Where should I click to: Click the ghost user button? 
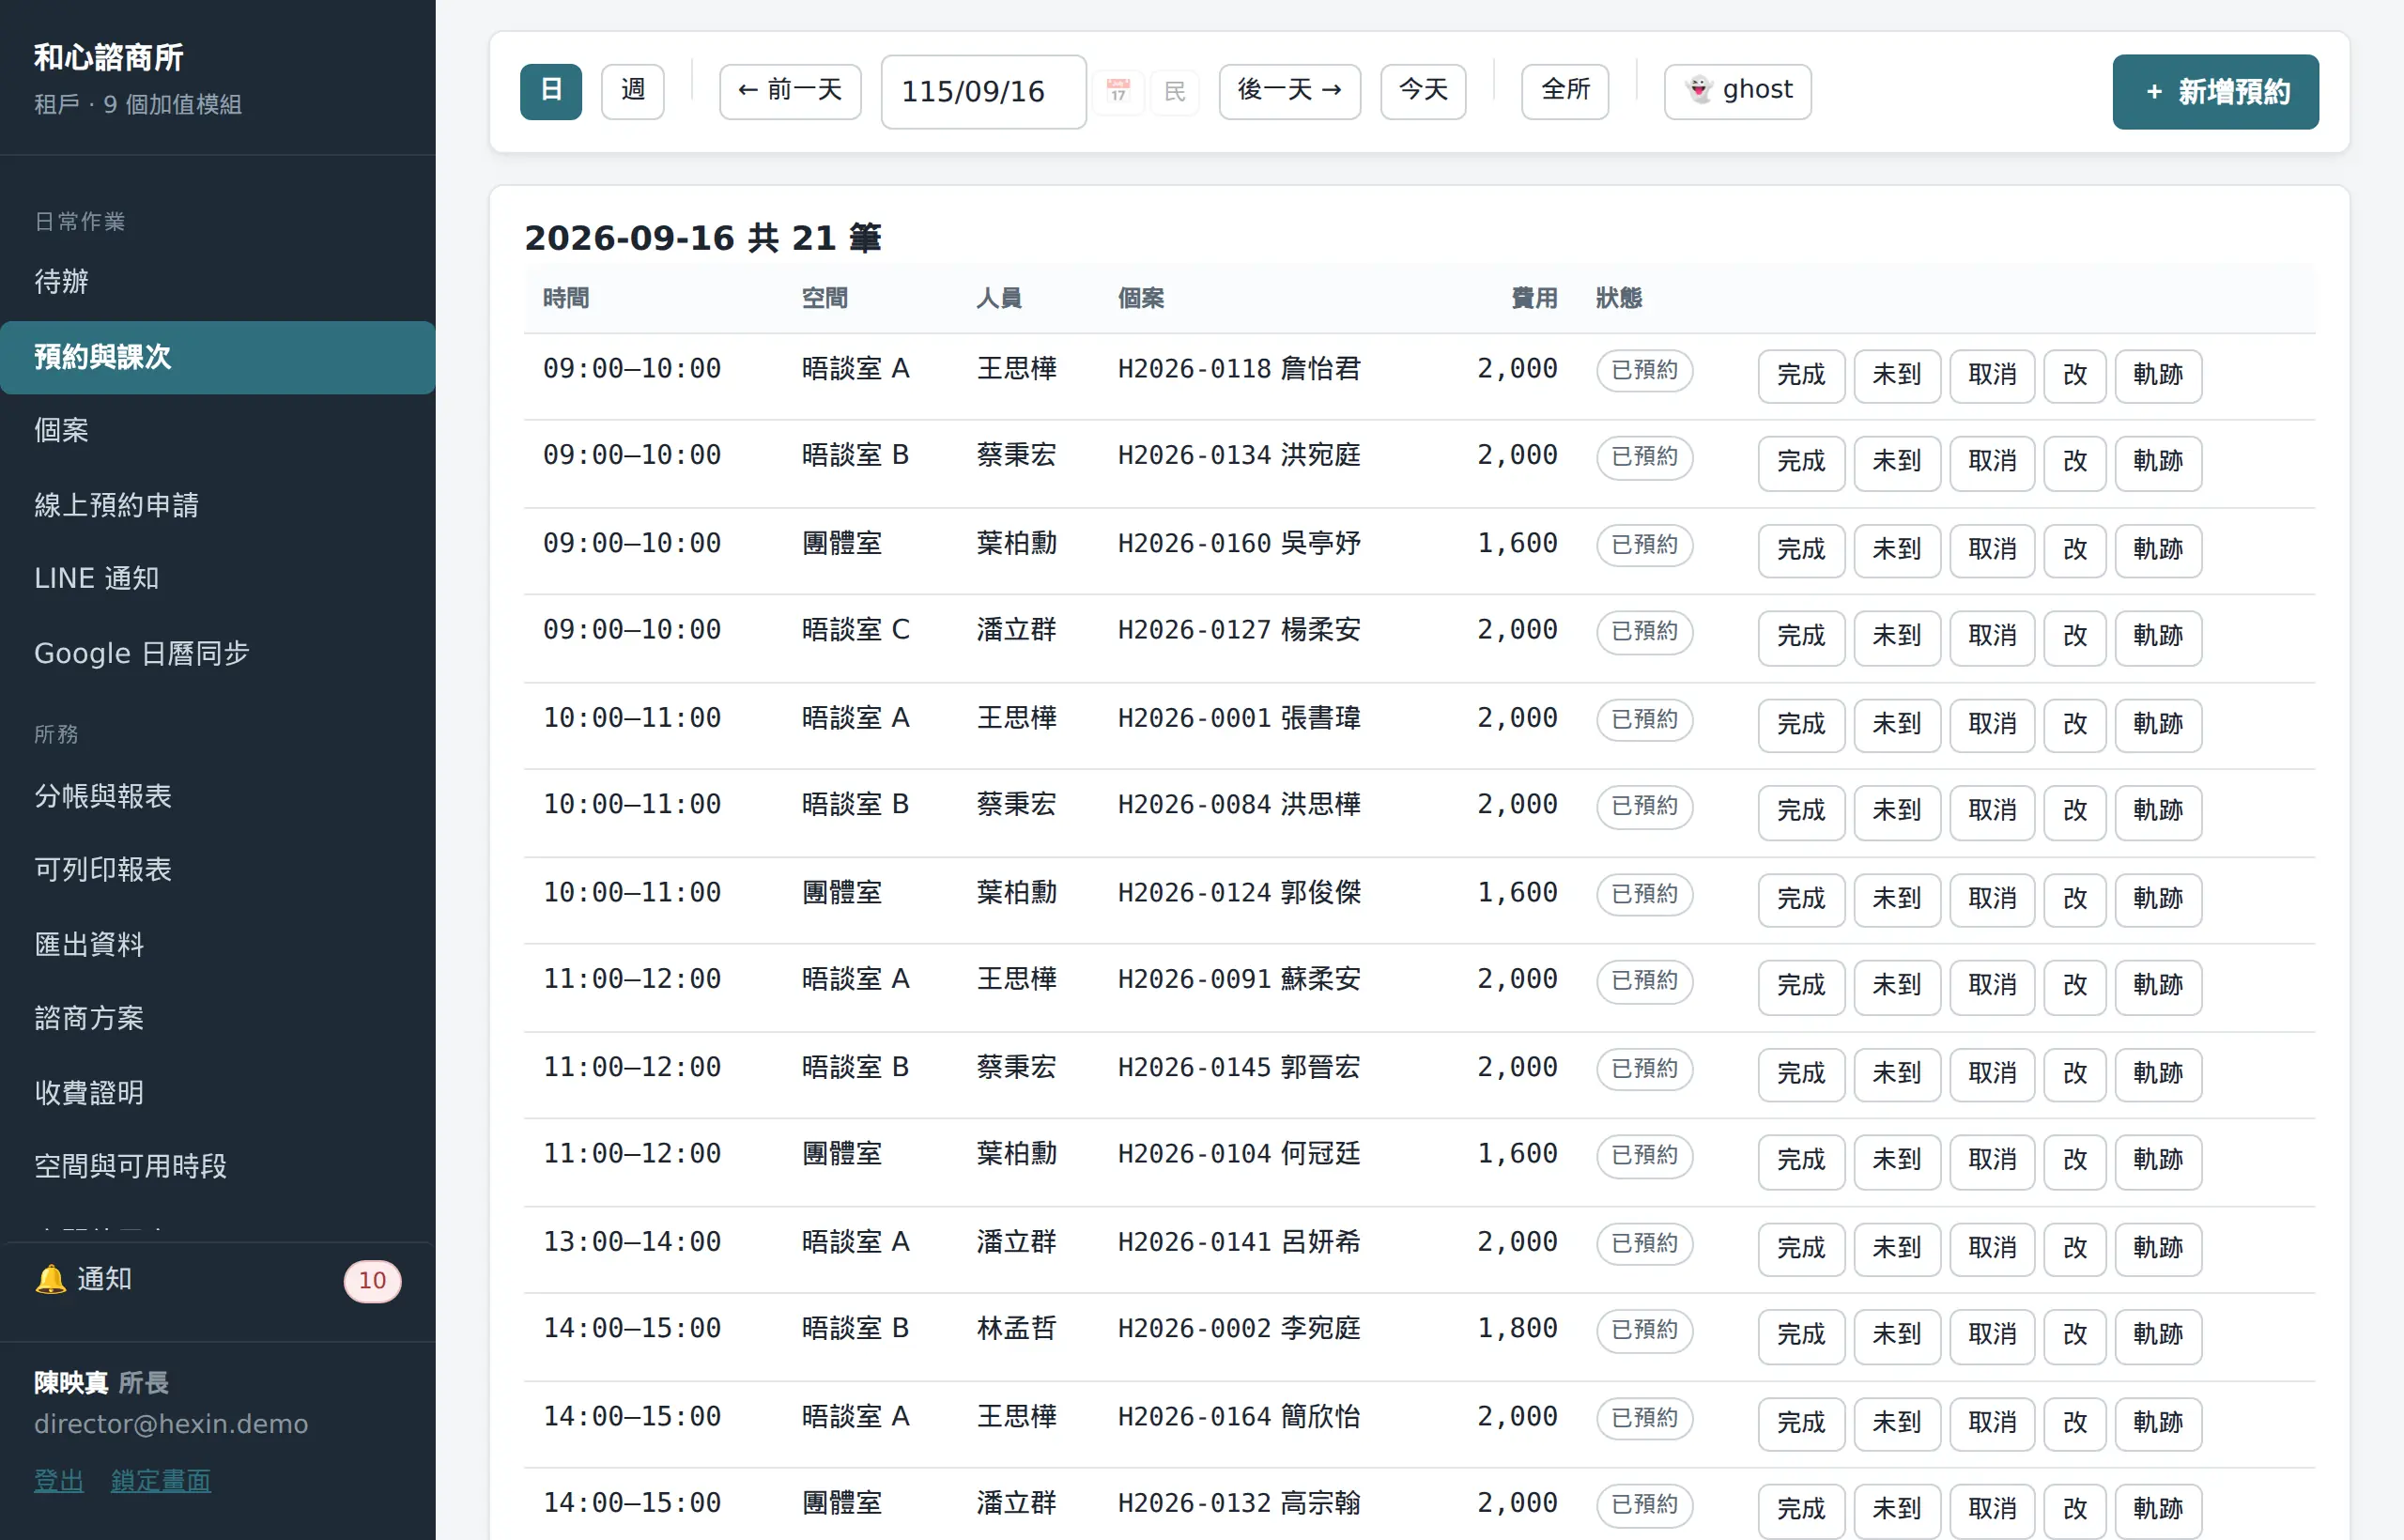(x=1737, y=91)
